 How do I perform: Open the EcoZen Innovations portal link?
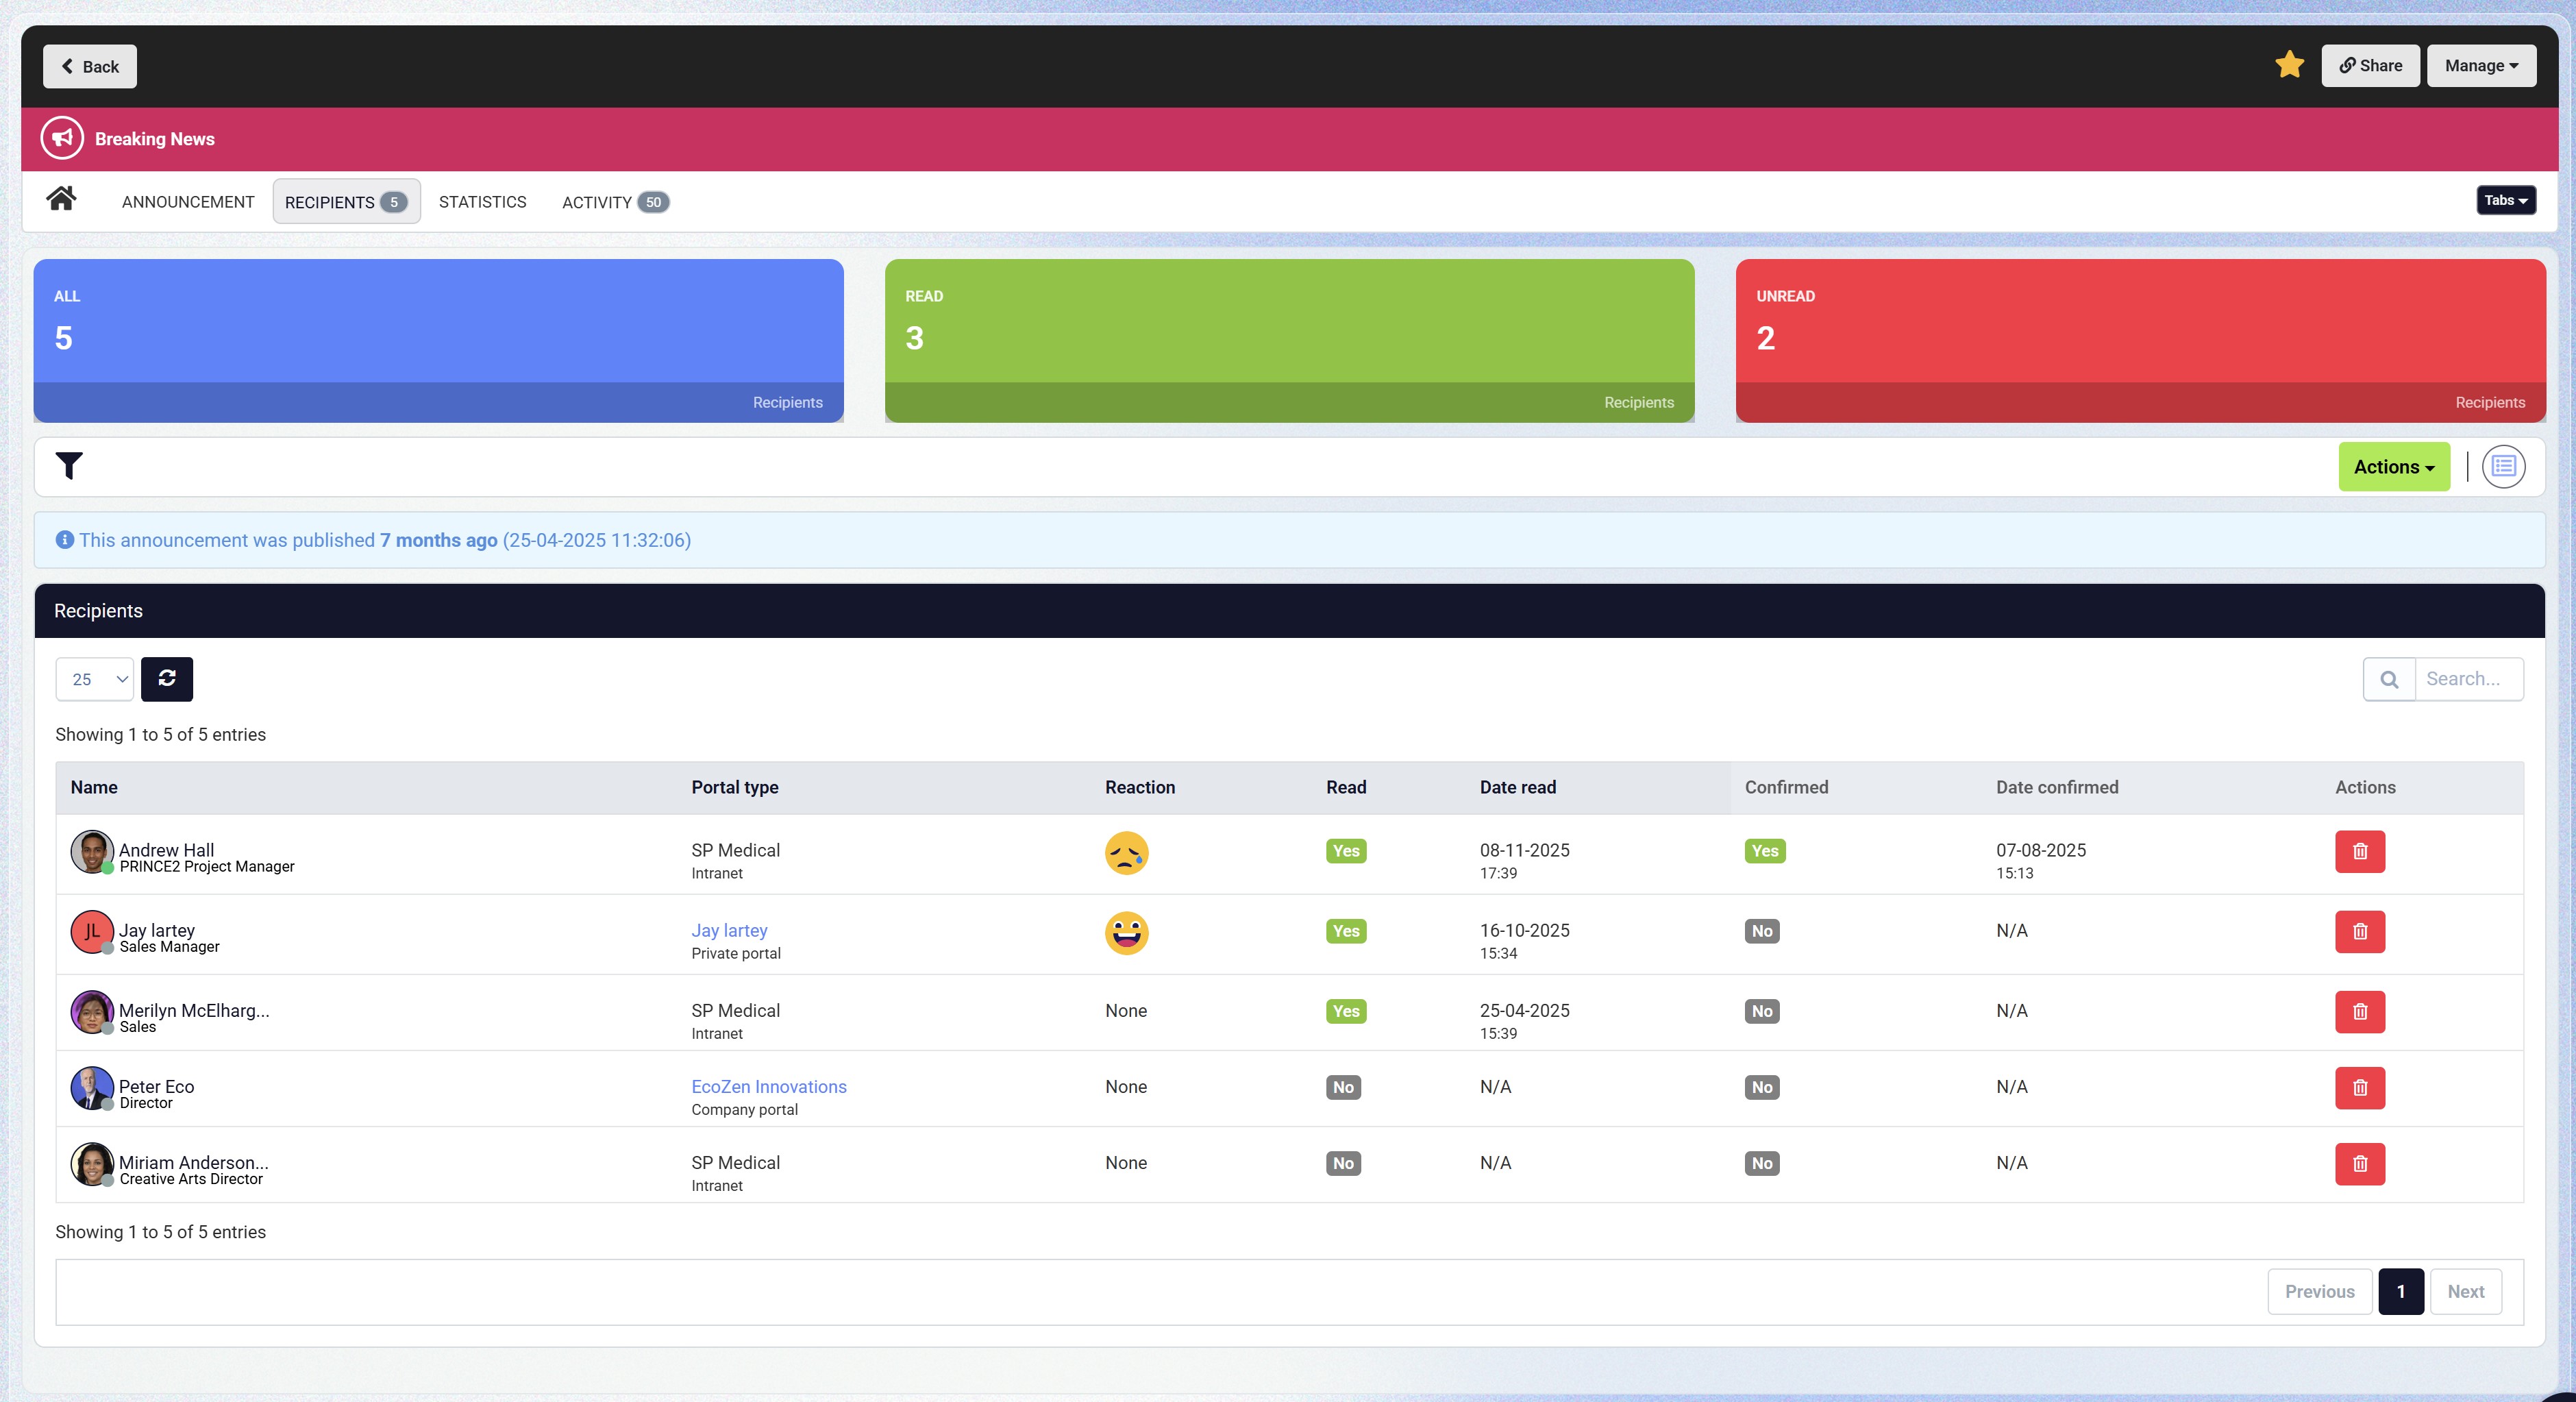[x=768, y=1086]
